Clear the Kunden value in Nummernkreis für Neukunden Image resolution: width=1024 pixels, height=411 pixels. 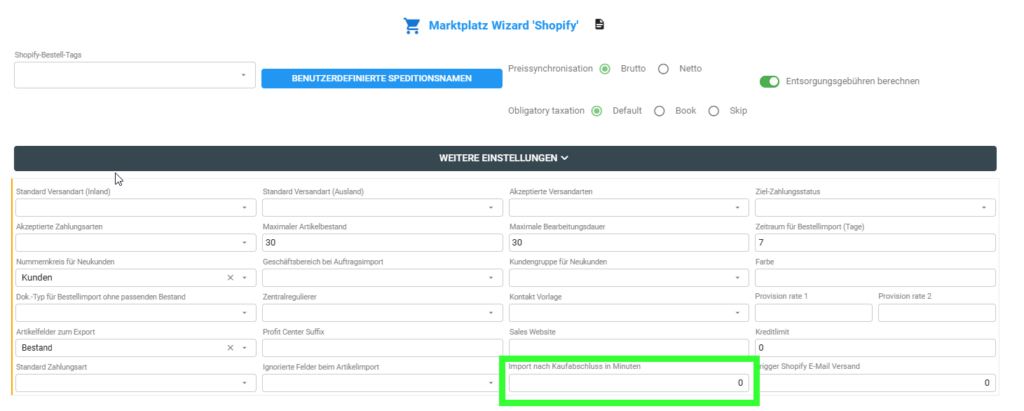(x=230, y=278)
